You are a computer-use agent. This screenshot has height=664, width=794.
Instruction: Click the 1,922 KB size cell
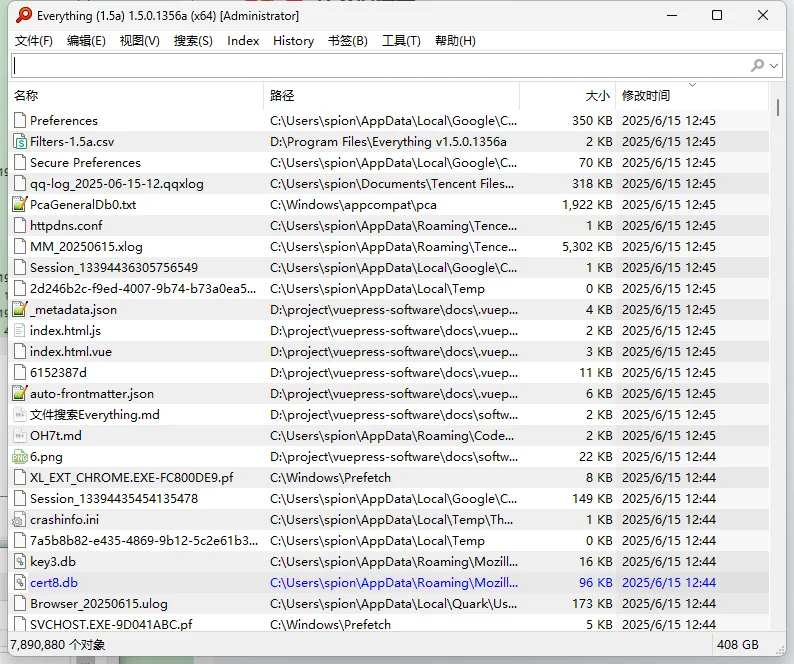587,205
